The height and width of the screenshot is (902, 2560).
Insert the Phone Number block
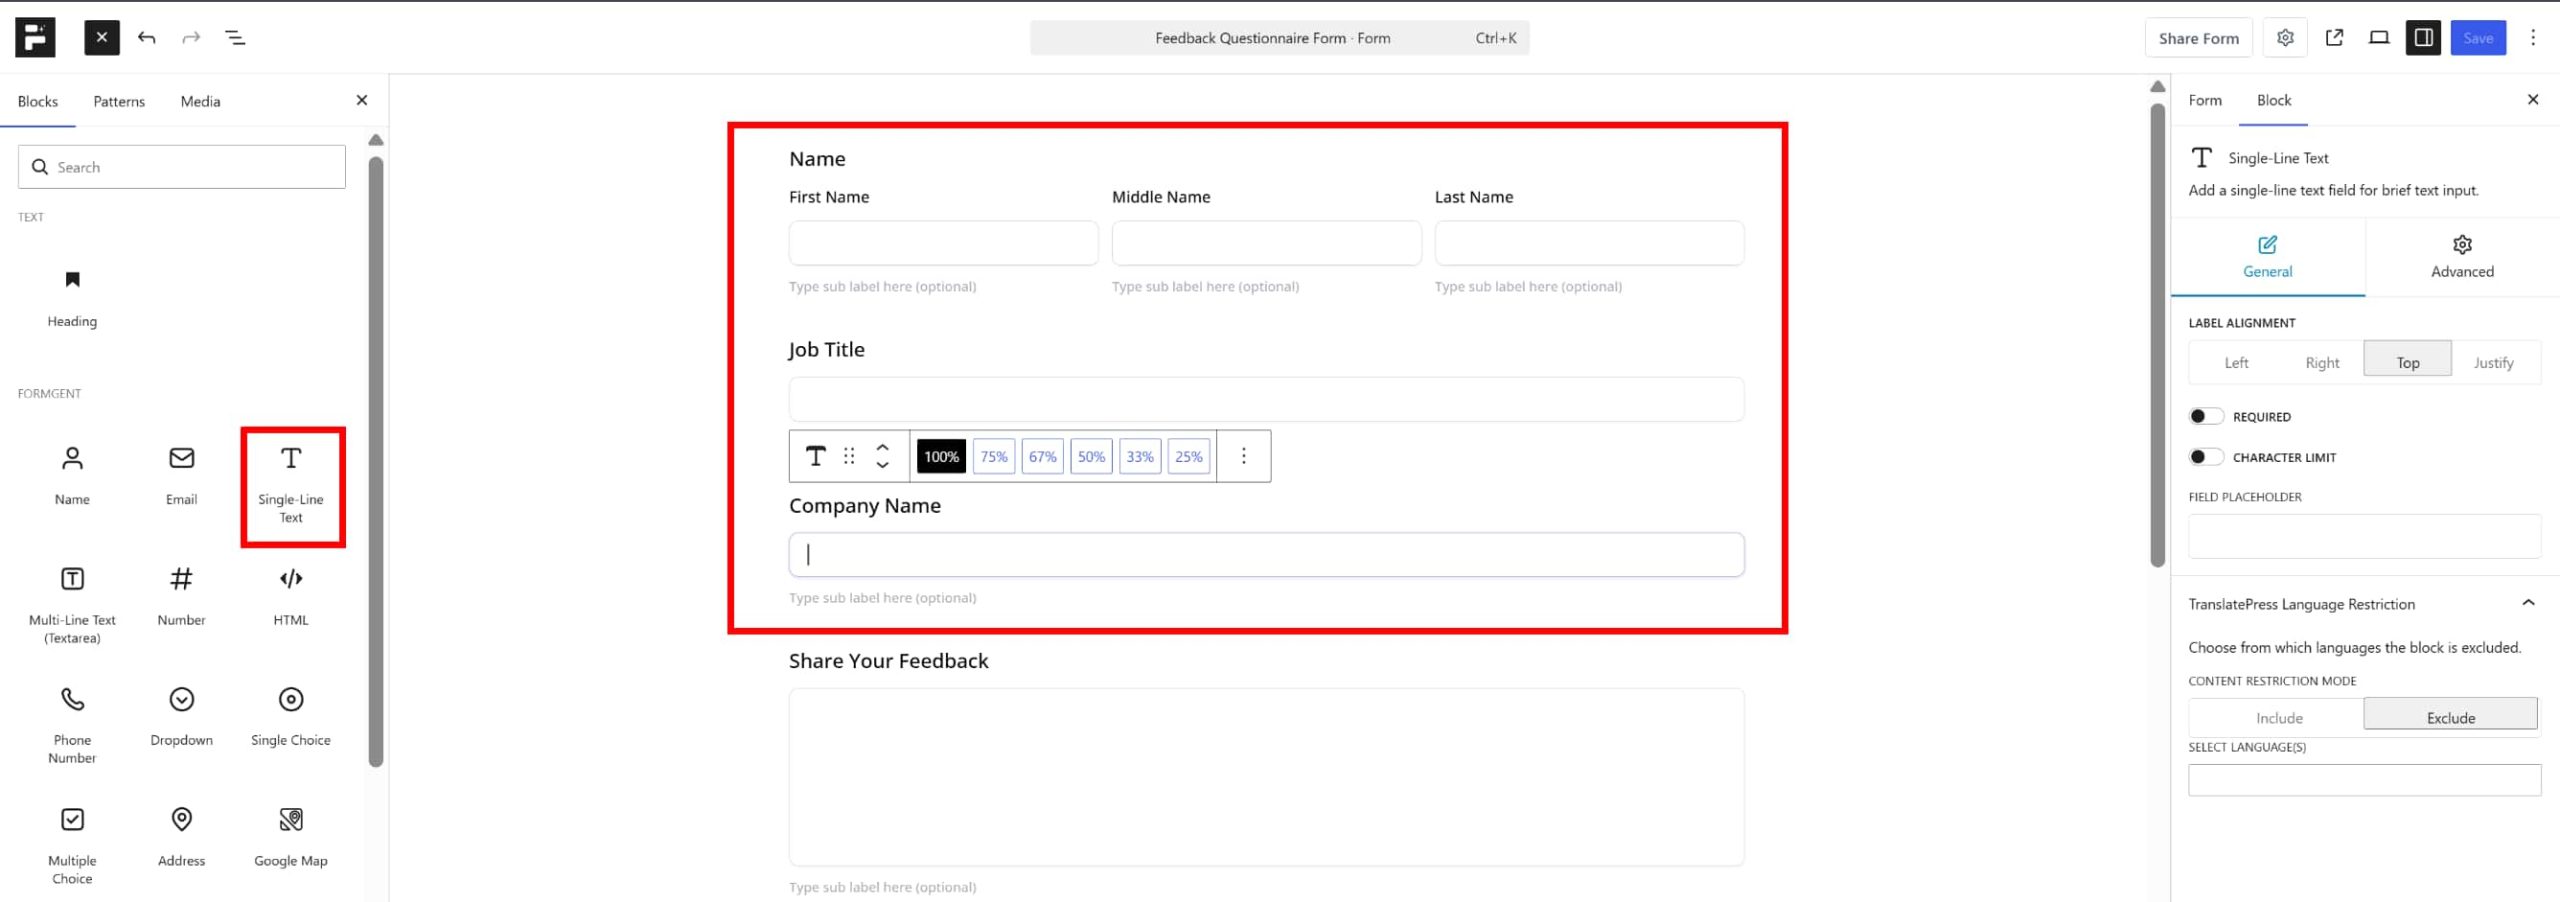(x=72, y=725)
